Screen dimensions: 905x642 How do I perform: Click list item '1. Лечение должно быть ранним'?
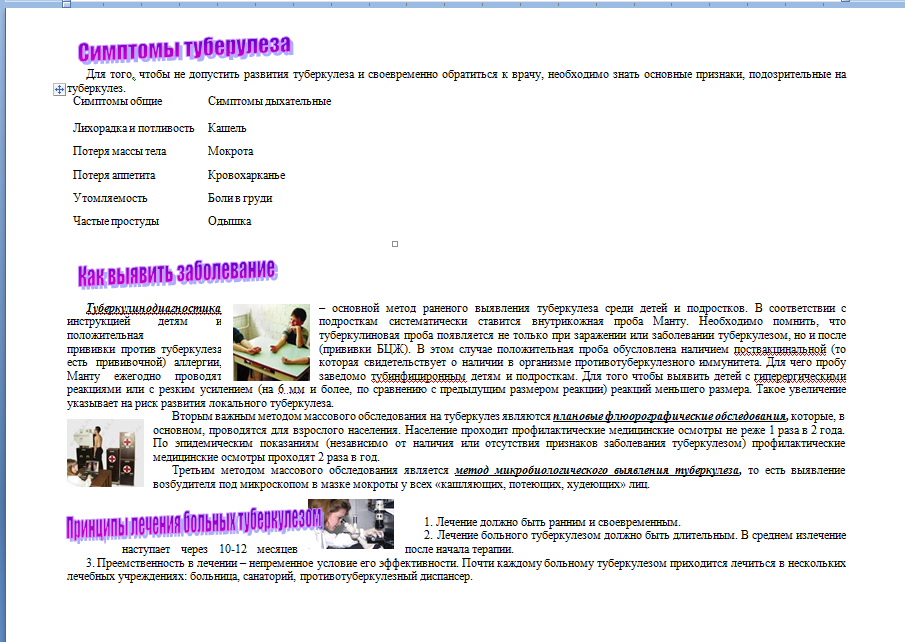(551, 522)
